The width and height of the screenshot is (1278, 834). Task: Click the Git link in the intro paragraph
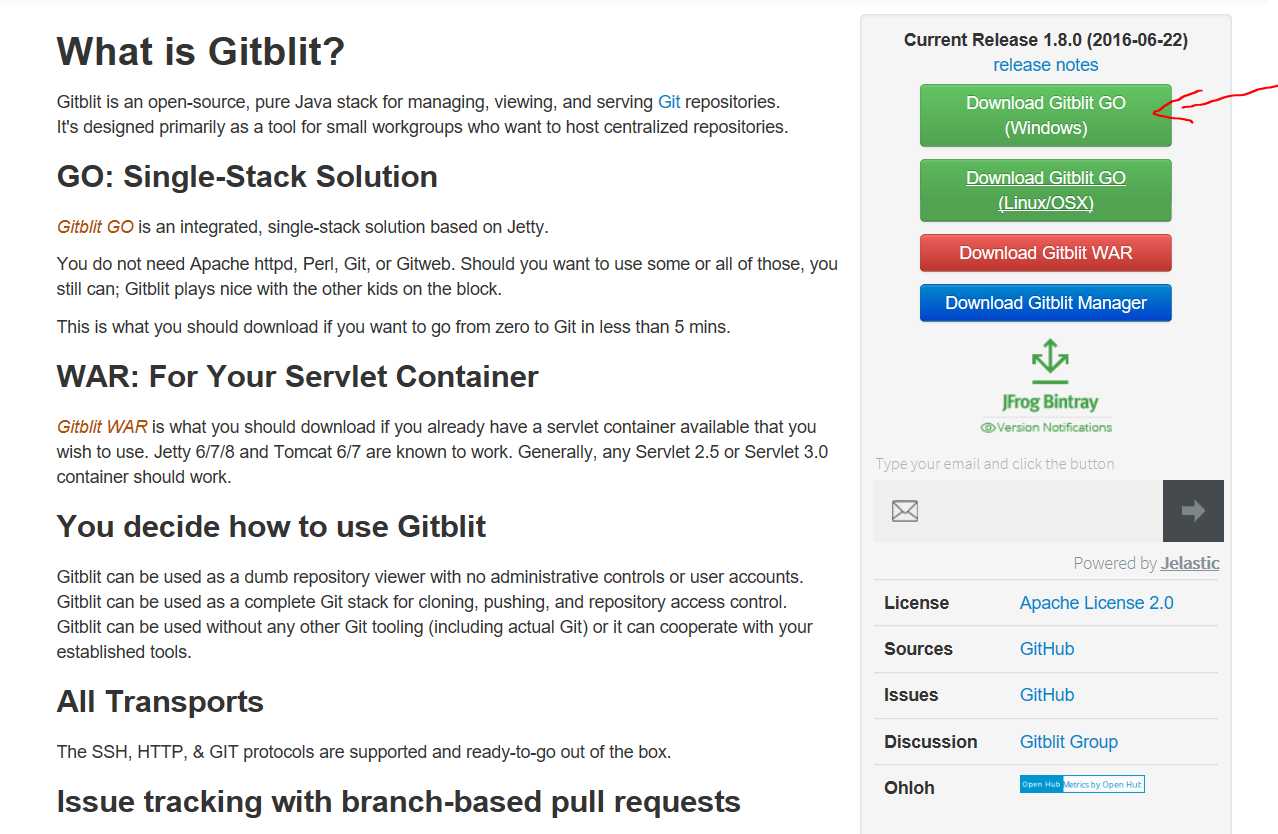tap(668, 101)
